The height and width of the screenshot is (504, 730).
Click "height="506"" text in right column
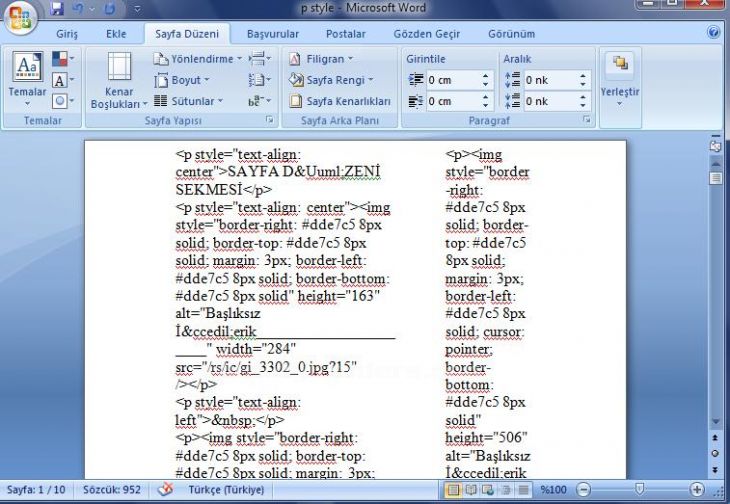(x=486, y=438)
